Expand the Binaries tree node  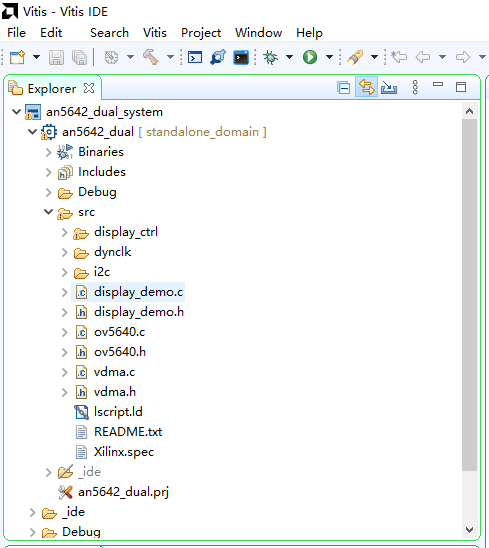[x=49, y=152]
